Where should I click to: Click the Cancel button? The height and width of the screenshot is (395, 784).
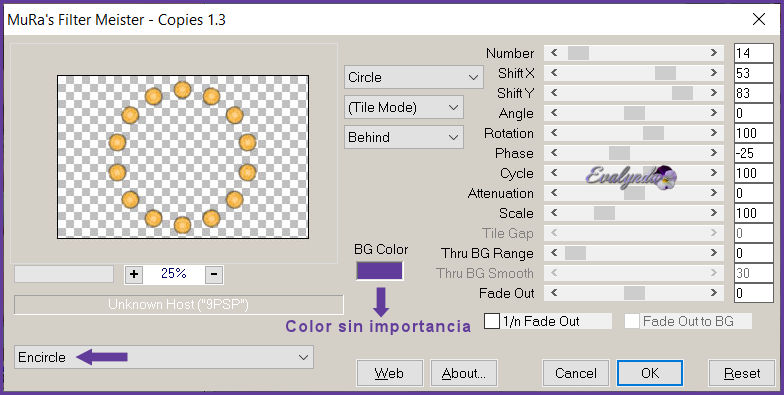[x=576, y=373]
